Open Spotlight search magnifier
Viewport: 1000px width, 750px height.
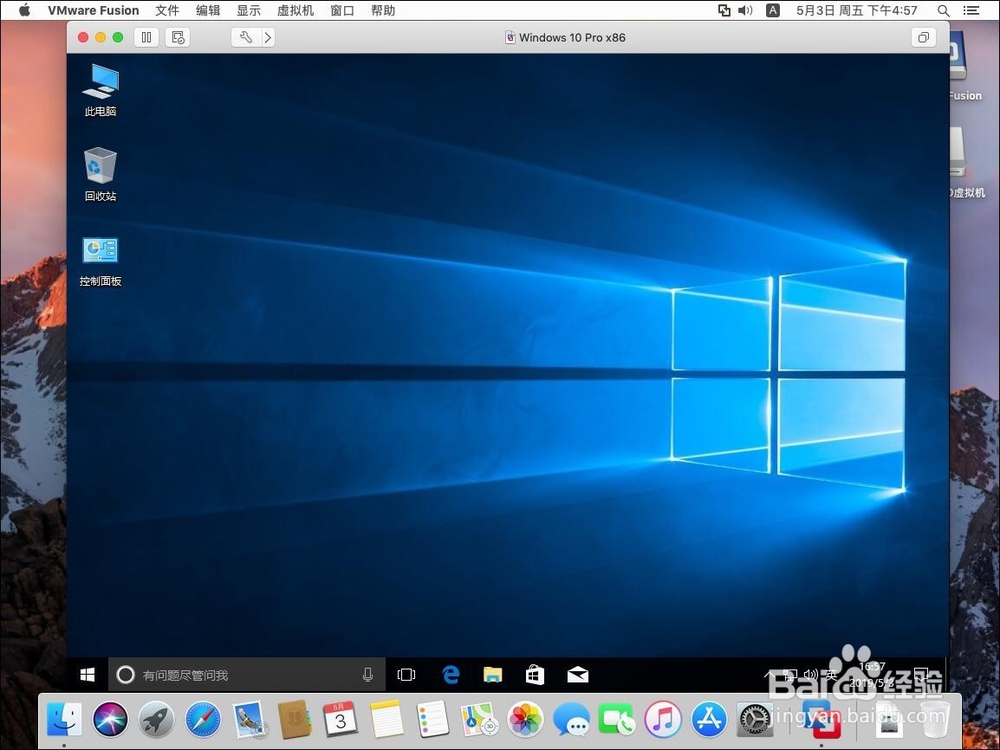[943, 10]
